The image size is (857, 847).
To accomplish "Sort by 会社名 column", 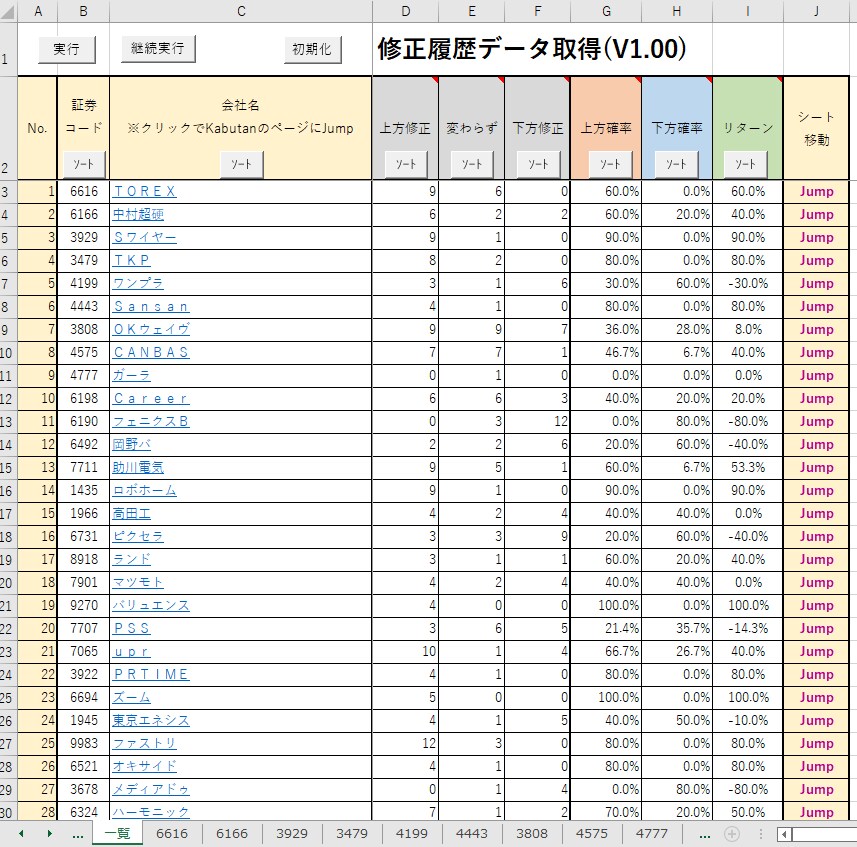I will [241, 164].
